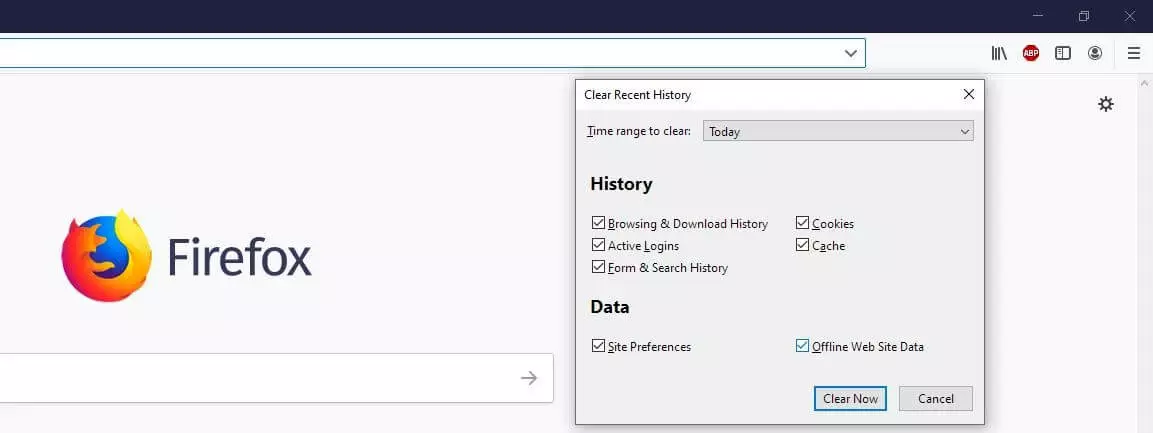
Task: Click the 'Clear Recent History' dialog title
Action: [x=638, y=95]
